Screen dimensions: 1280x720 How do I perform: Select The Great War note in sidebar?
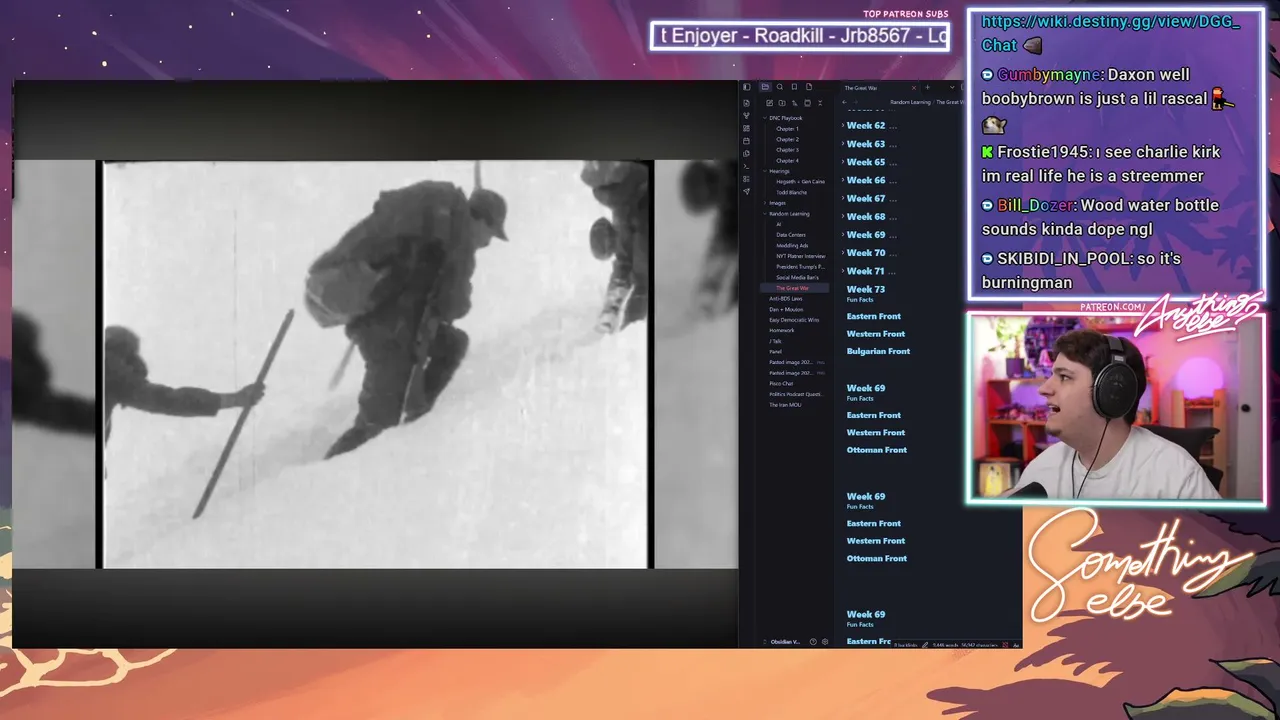[792, 288]
